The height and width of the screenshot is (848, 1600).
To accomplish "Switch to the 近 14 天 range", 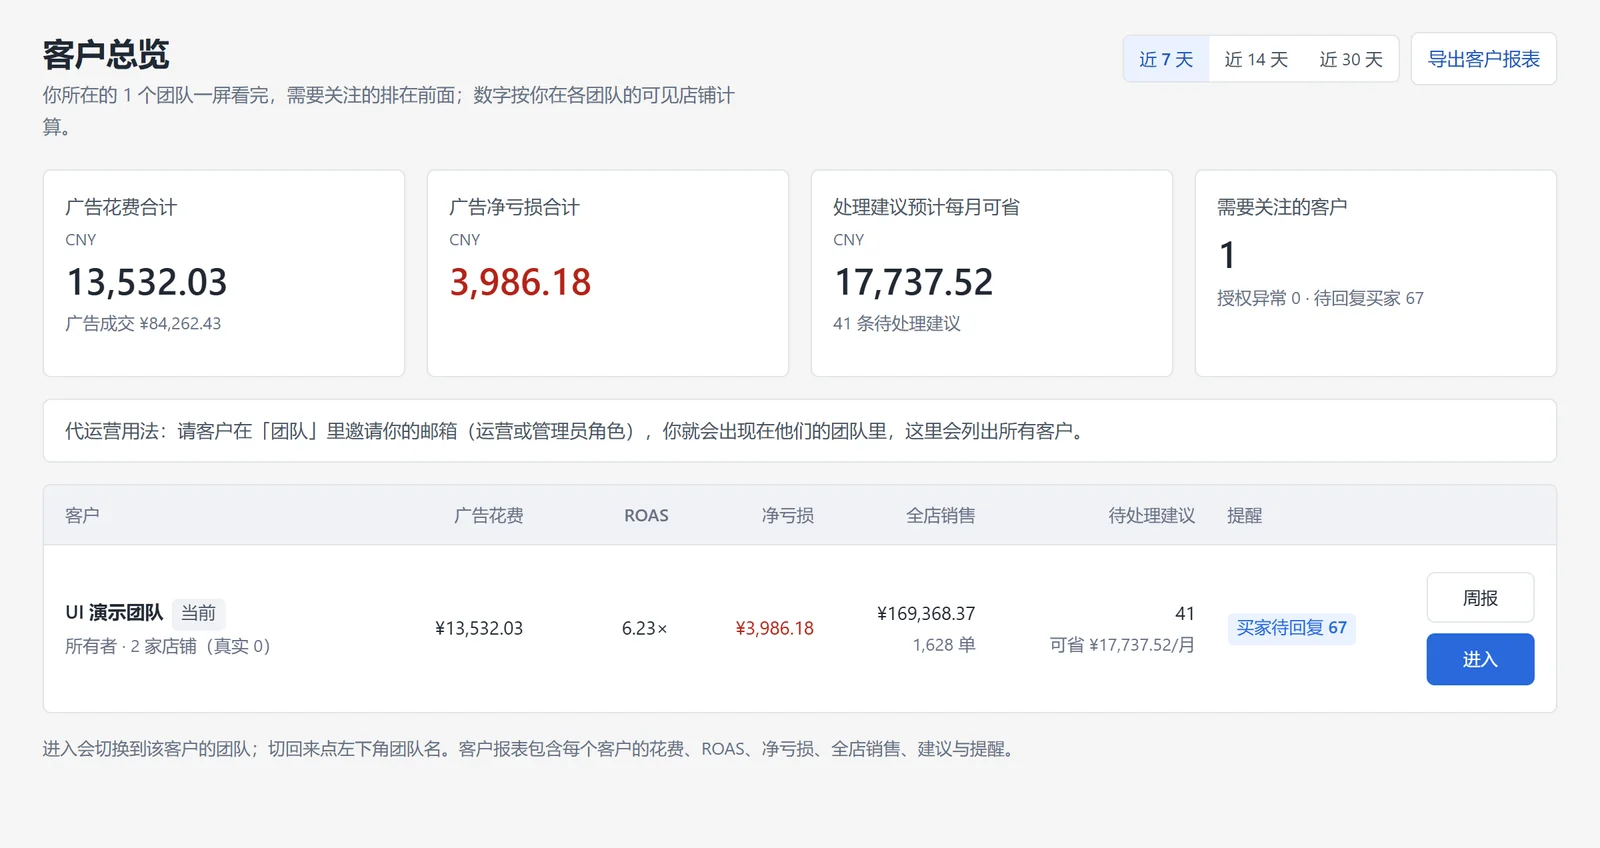I will 1256,59.
